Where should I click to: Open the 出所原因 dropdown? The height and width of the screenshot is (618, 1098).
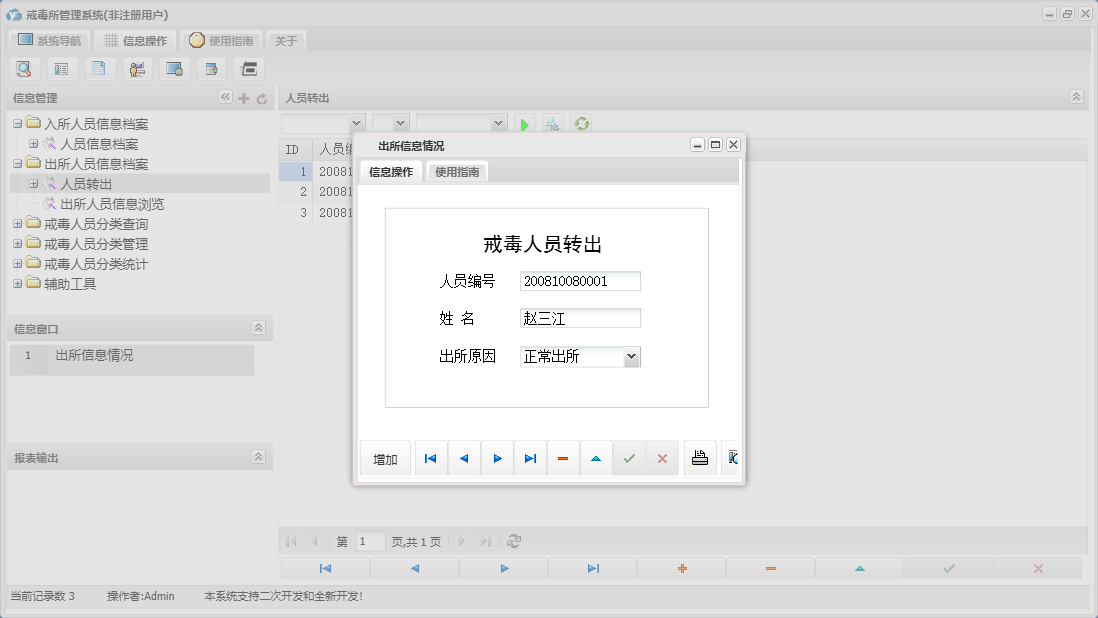pos(632,355)
